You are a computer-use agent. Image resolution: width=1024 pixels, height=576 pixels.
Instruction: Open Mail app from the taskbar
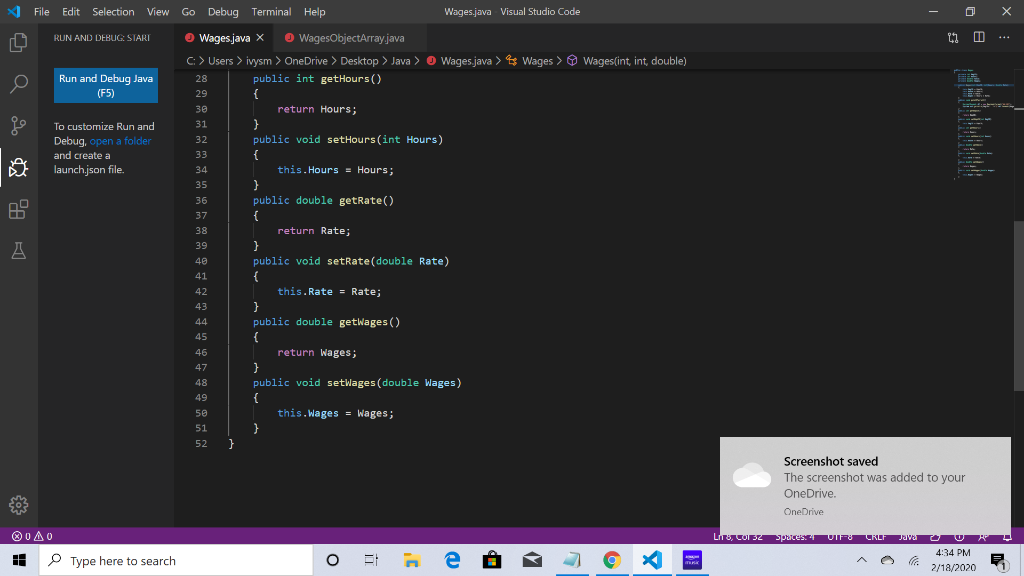tap(532, 560)
